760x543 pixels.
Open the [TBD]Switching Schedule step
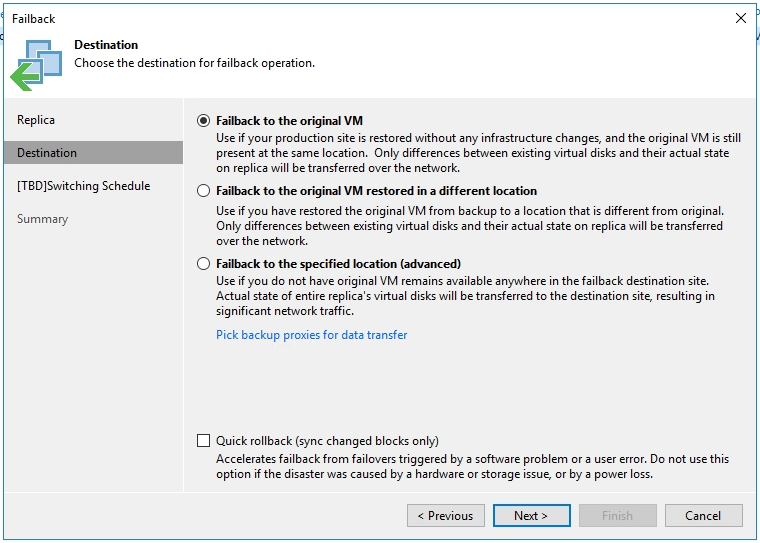[x=83, y=186]
